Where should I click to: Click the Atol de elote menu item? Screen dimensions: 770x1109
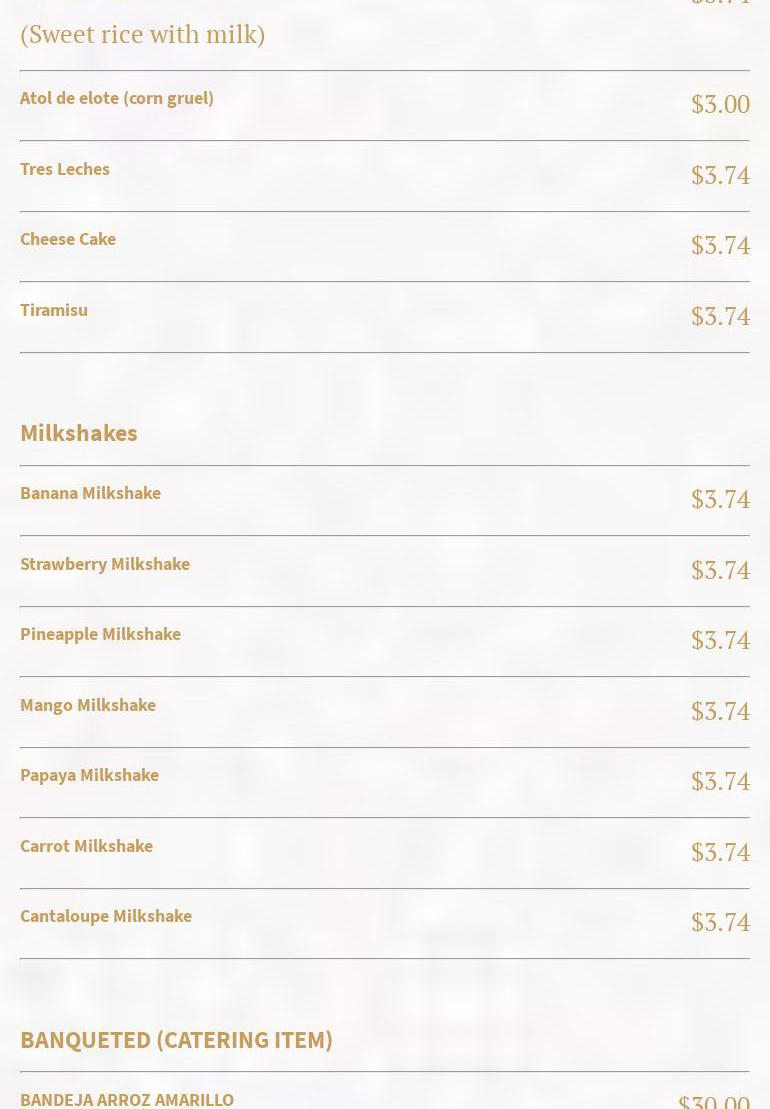tap(117, 98)
